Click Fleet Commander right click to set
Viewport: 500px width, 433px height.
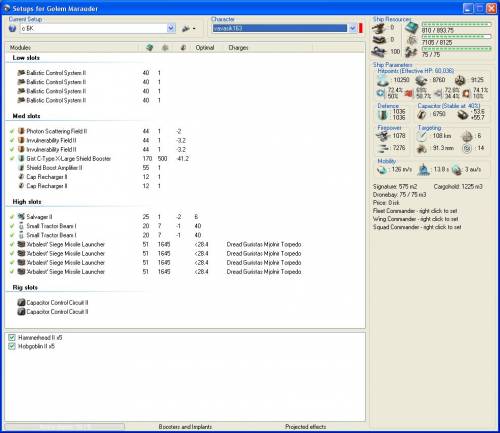415,211
